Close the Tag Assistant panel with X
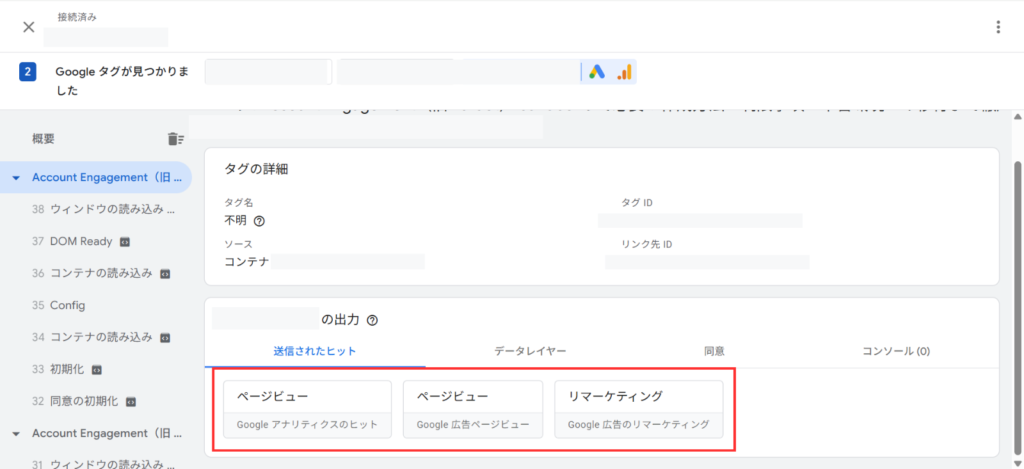Image resolution: width=1024 pixels, height=469 pixels. (x=29, y=27)
